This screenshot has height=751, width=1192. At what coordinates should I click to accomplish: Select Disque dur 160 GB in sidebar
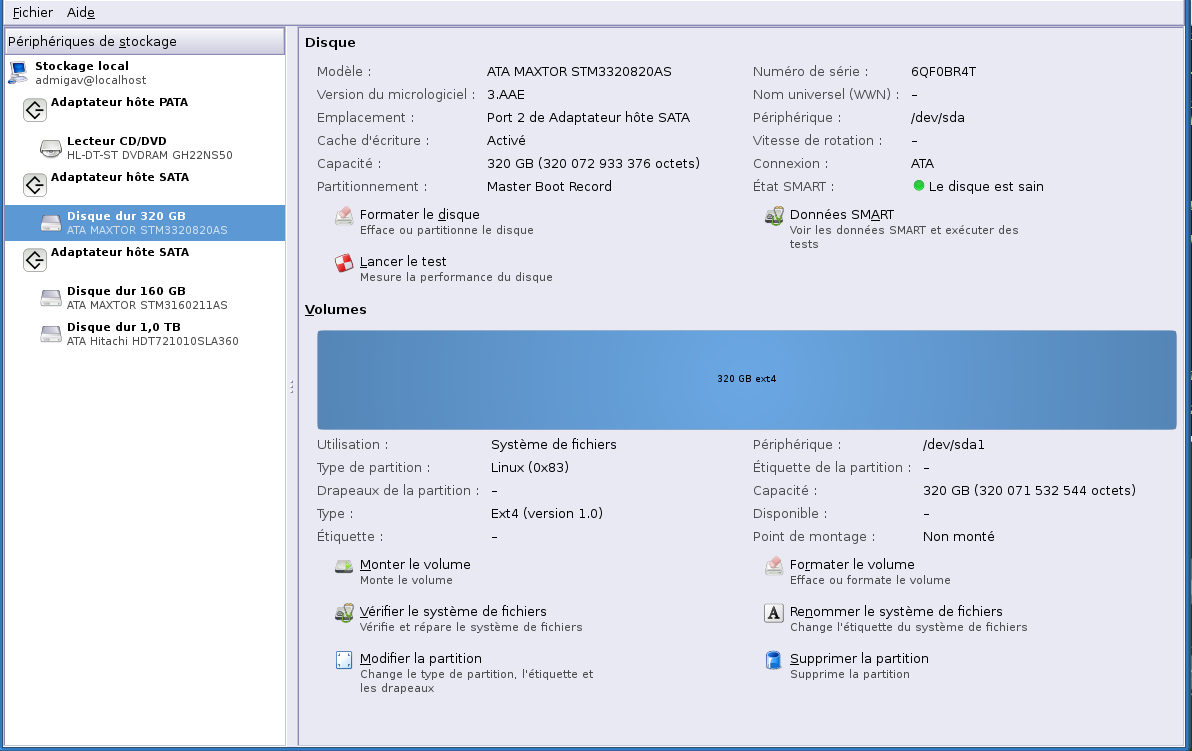[126, 297]
